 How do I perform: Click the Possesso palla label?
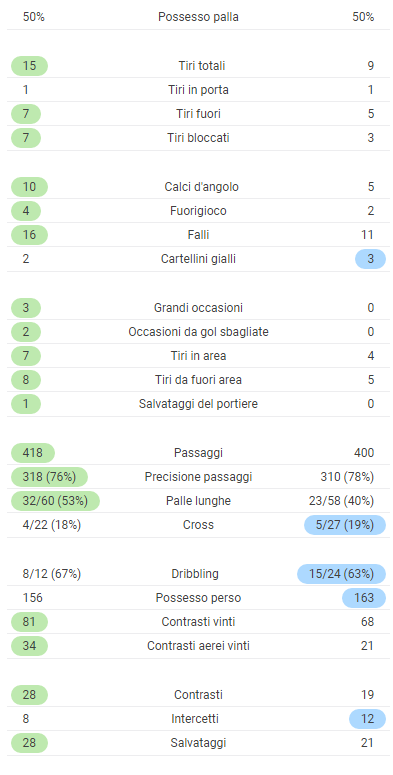click(x=198, y=17)
